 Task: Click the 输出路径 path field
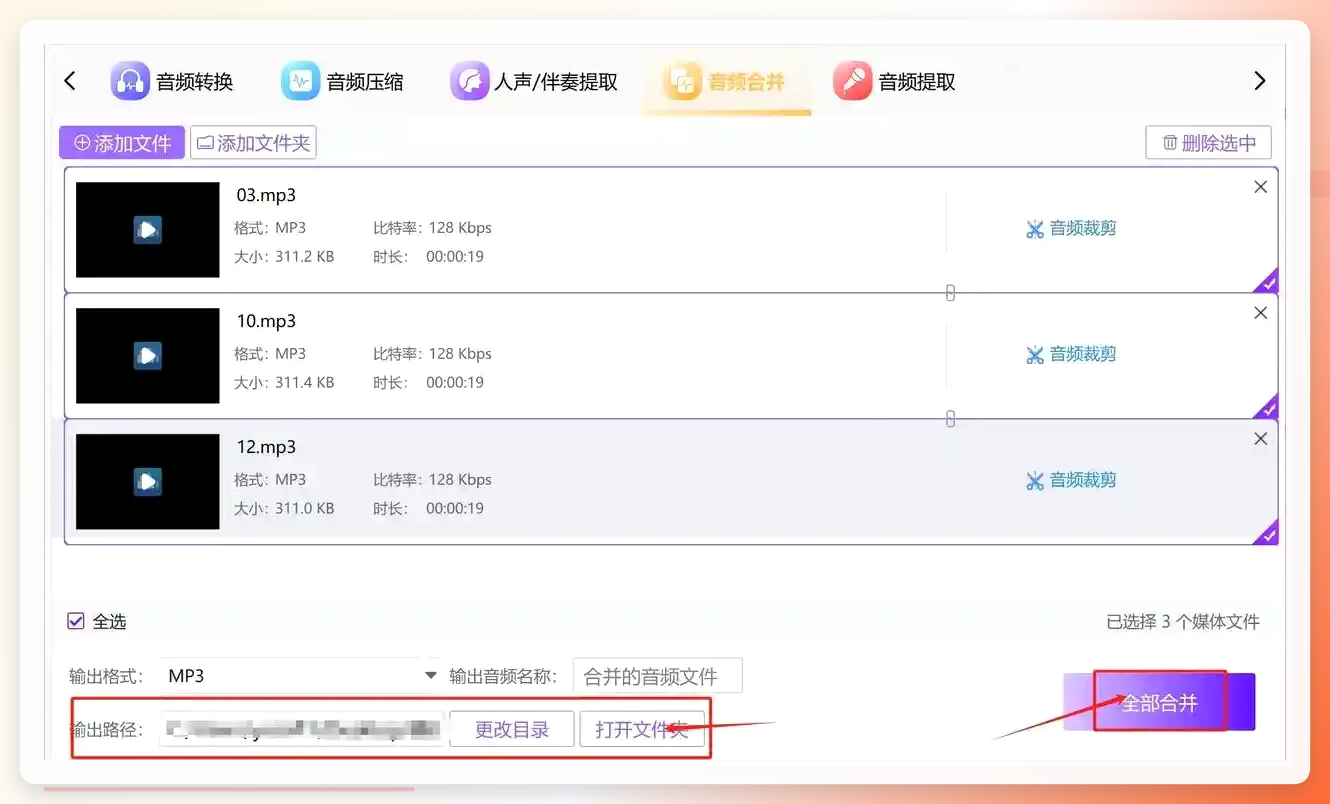tap(301, 729)
